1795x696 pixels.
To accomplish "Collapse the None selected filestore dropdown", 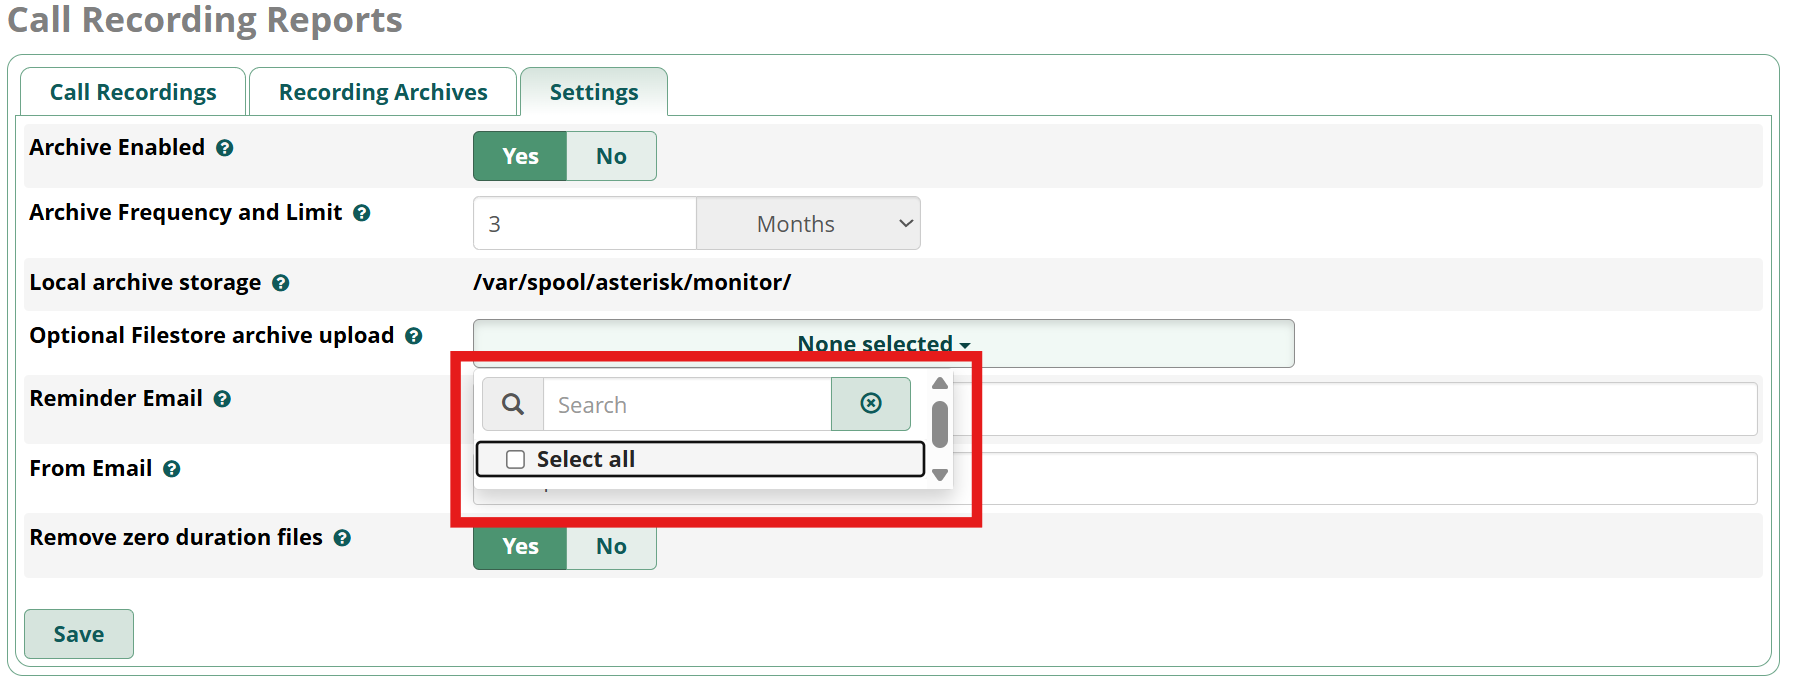I will (883, 343).
